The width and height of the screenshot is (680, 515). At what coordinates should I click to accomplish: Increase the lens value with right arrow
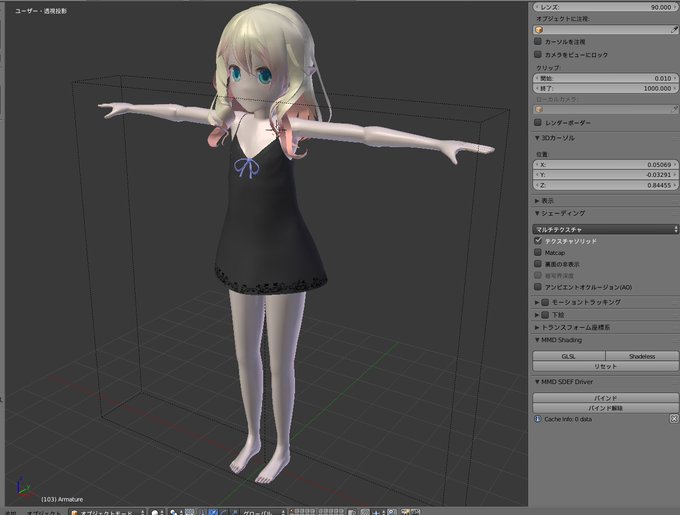pyautogui.click(x=675, y=7)
